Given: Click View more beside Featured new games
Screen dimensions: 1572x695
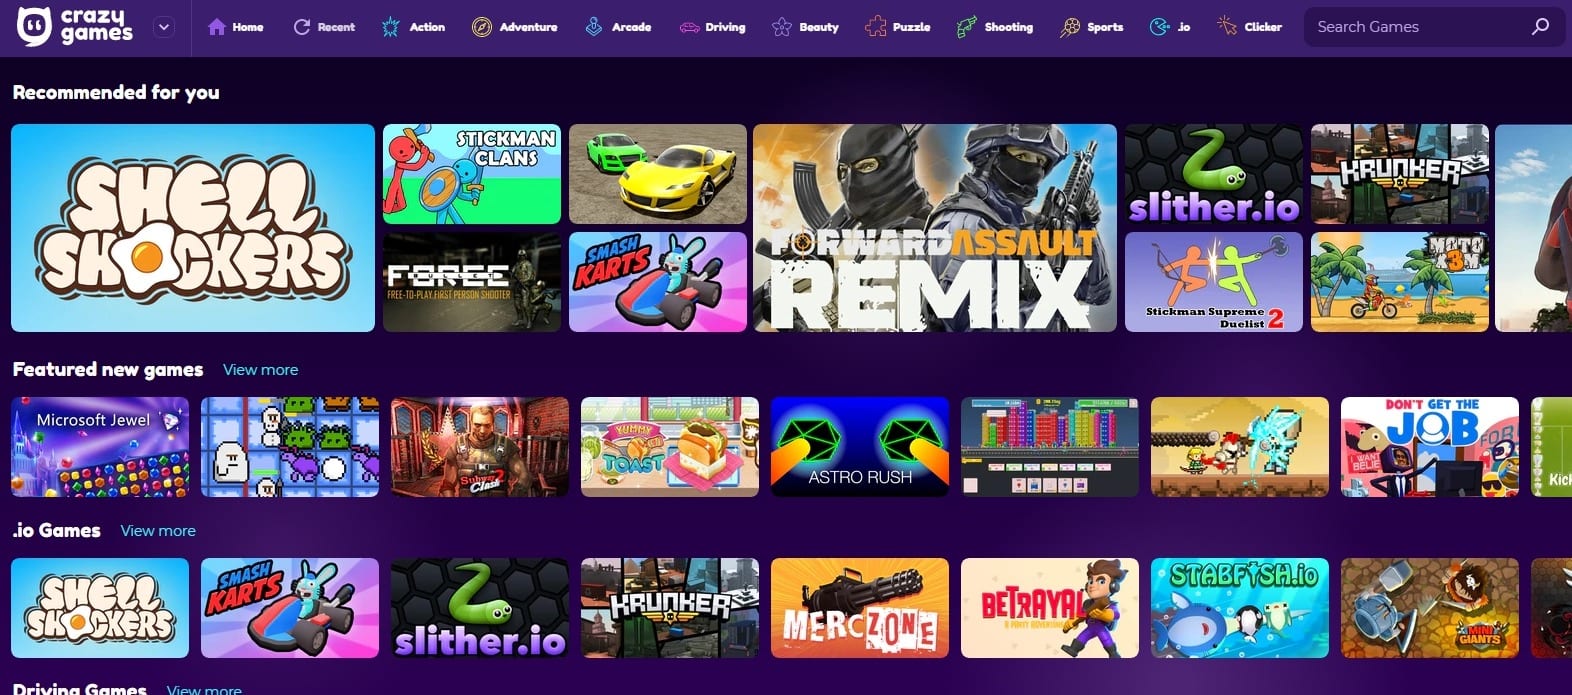Looking at the screenshot, I should click(x=260, y=370).
